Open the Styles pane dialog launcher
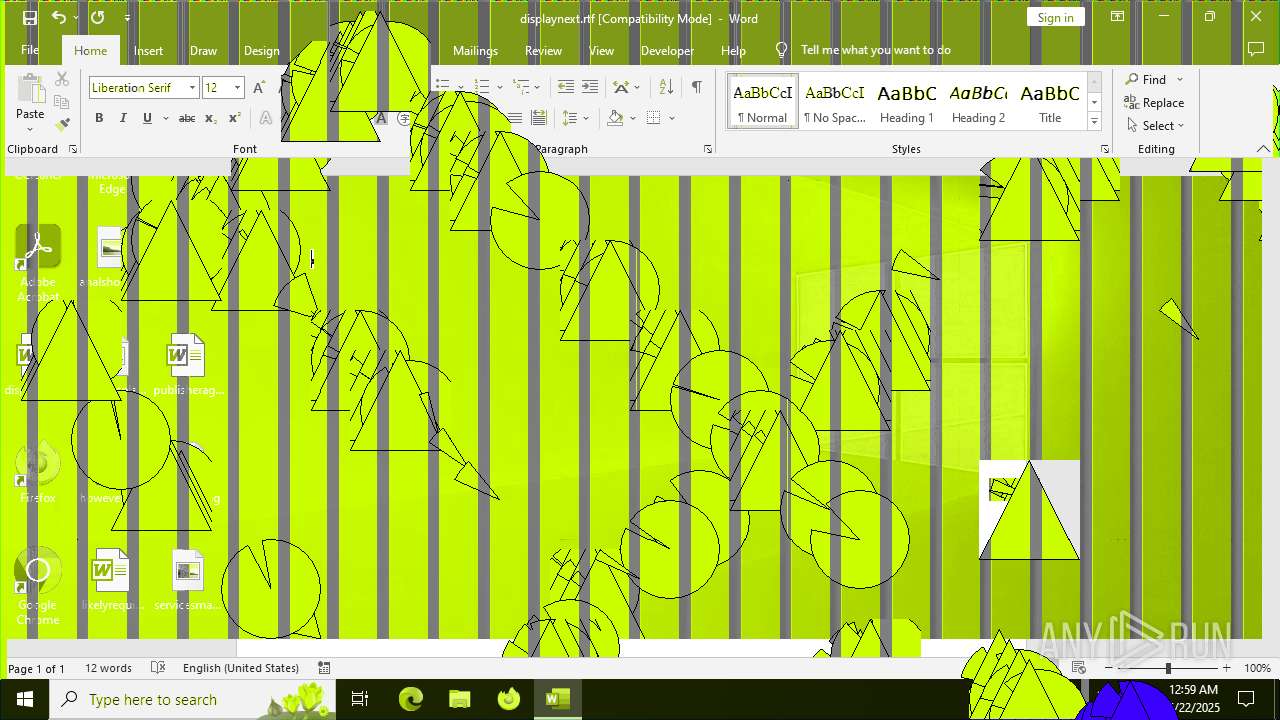 point(1104,149)
